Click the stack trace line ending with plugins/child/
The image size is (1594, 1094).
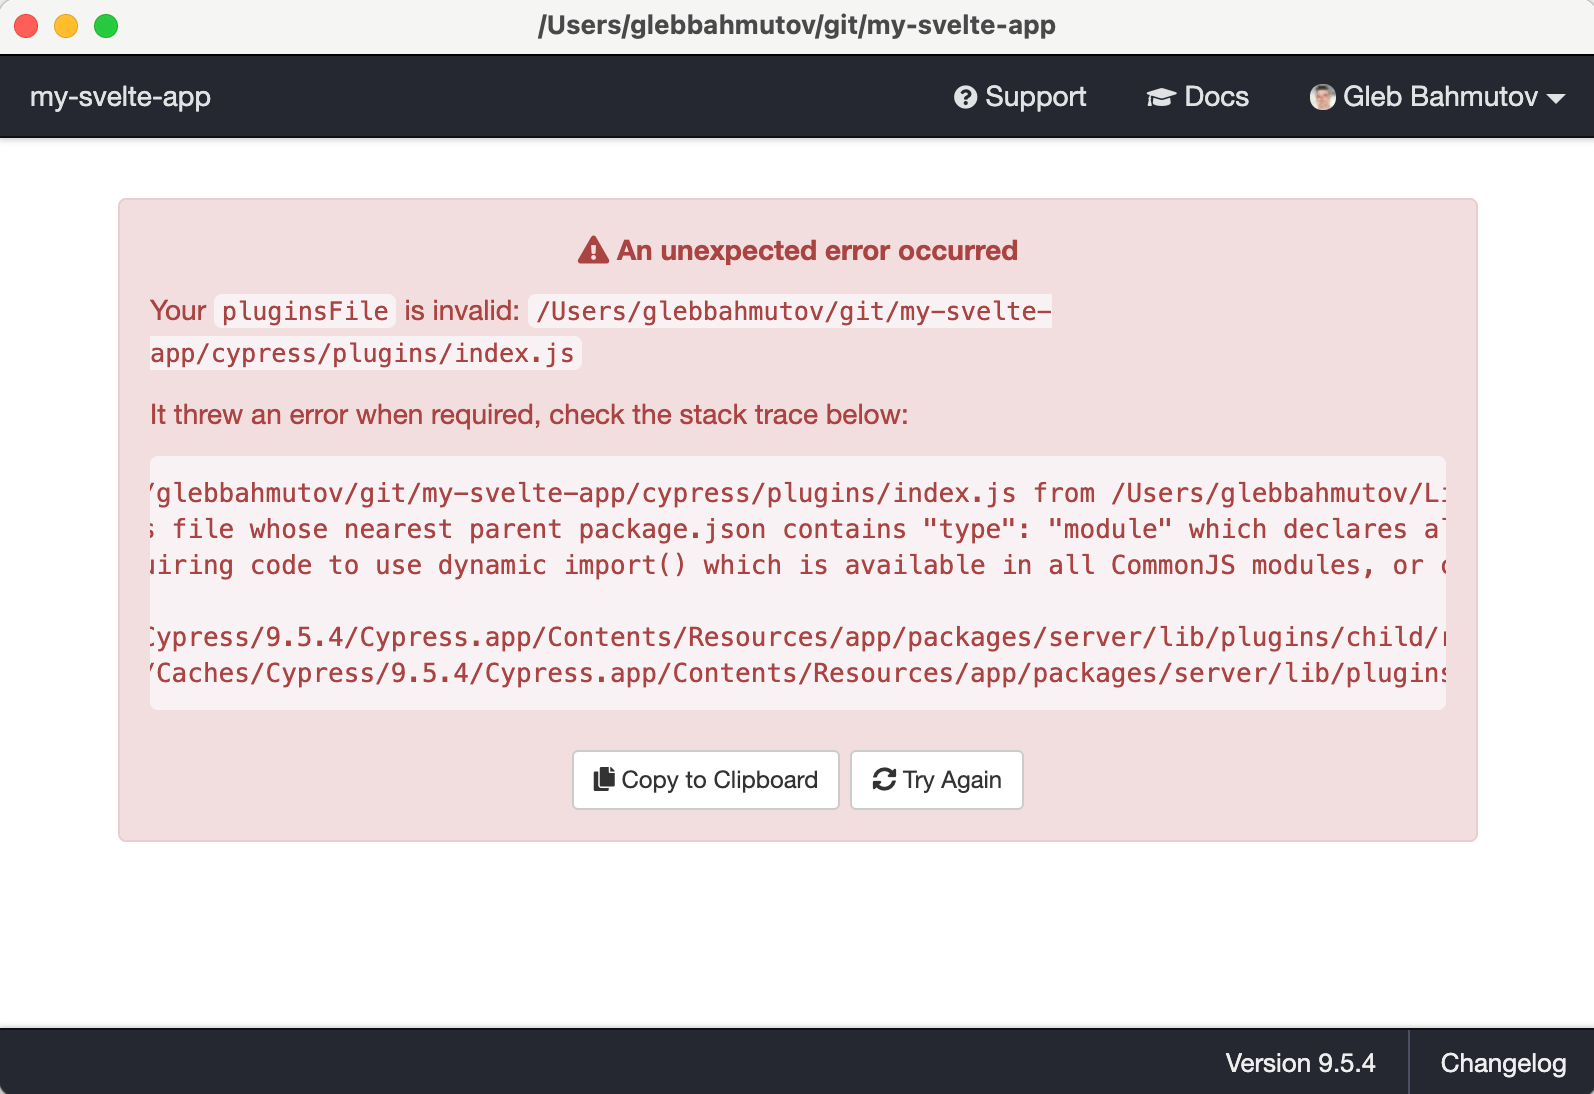[798, 637]
